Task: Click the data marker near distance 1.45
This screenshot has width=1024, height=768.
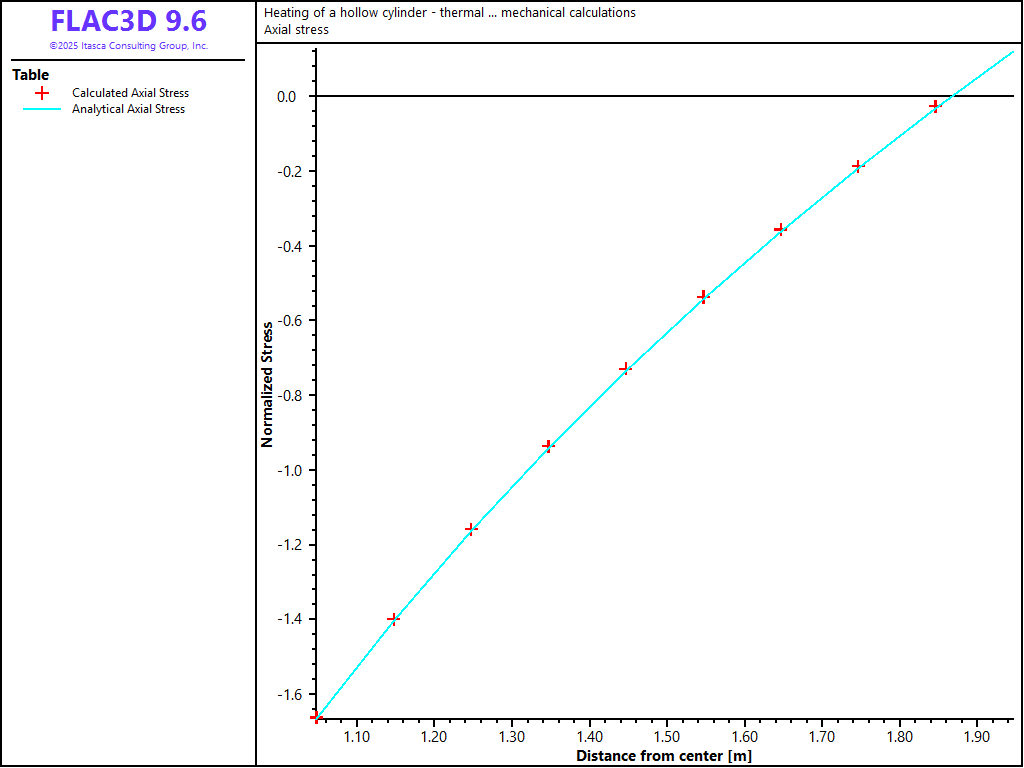Action: point(625,368)
